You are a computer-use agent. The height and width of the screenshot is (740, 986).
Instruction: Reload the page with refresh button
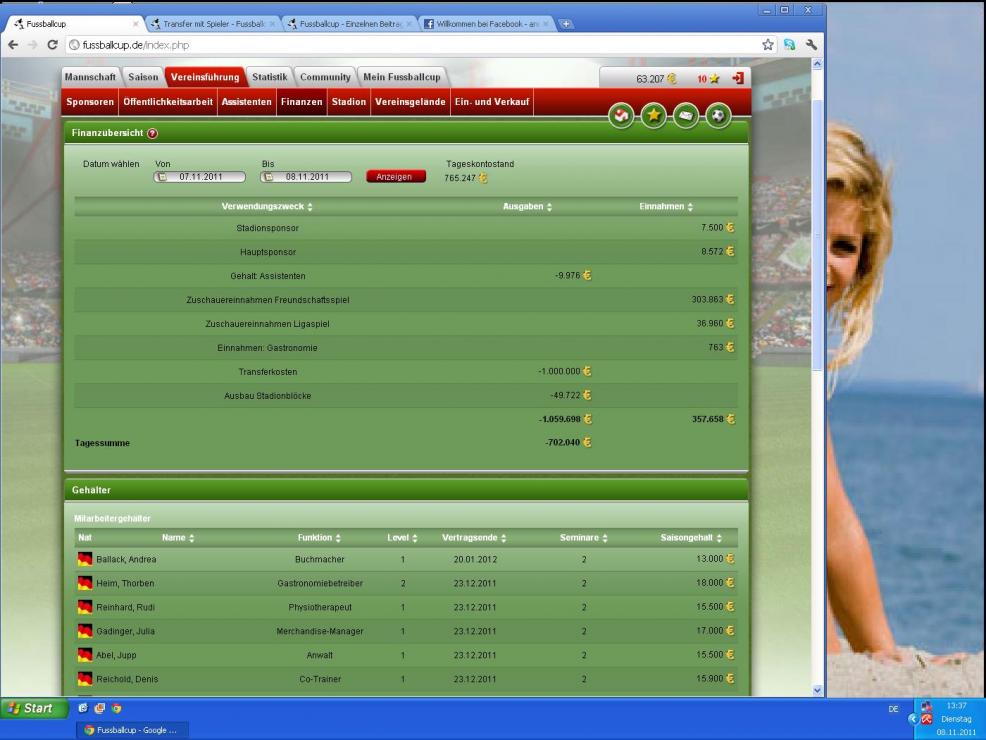[53, 44]
